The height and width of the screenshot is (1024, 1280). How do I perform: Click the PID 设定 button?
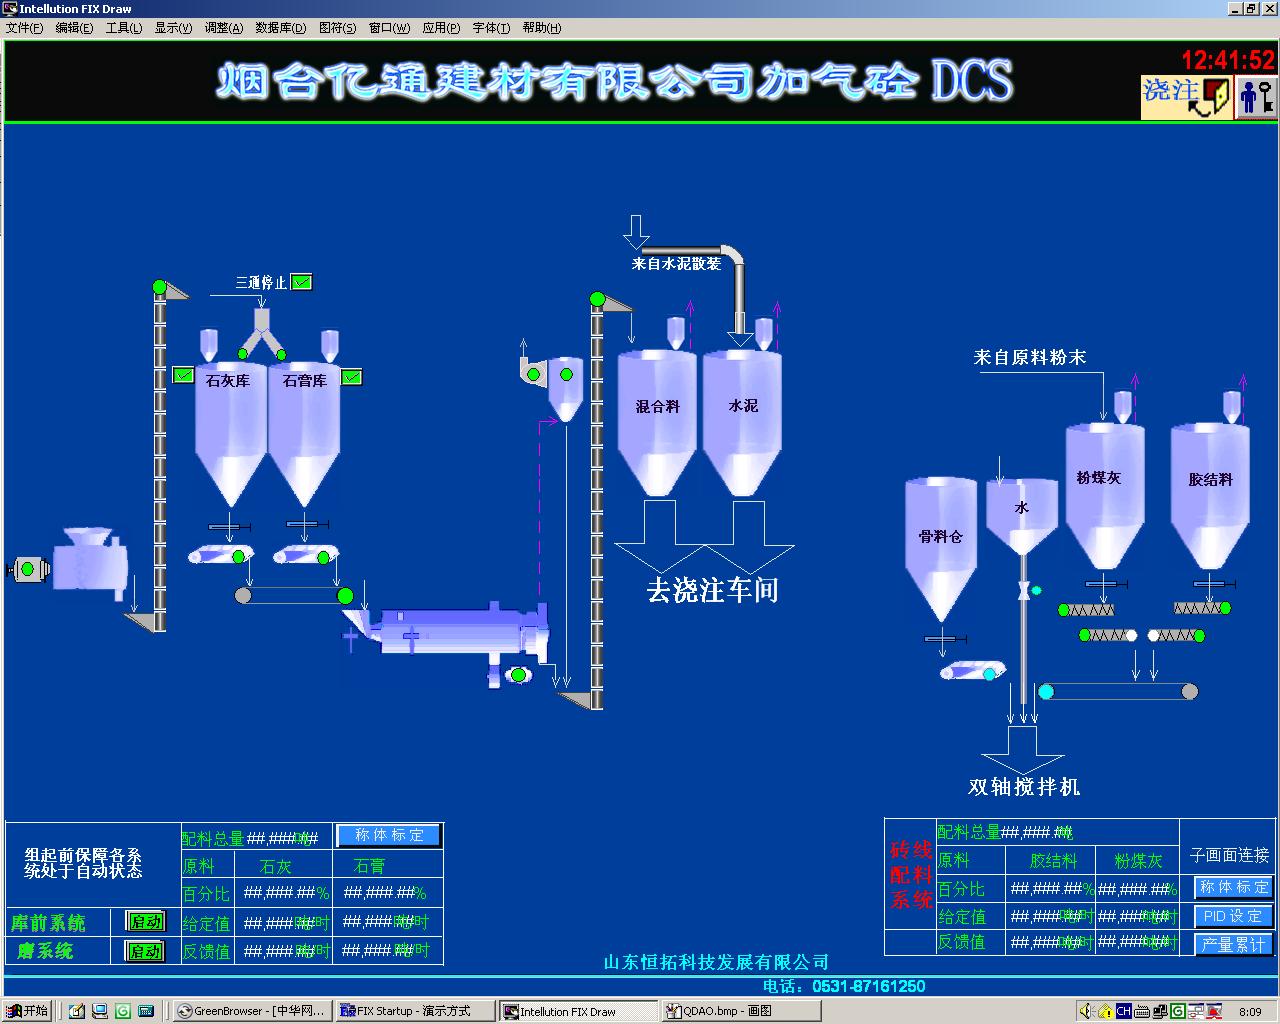coord(1232,916)
